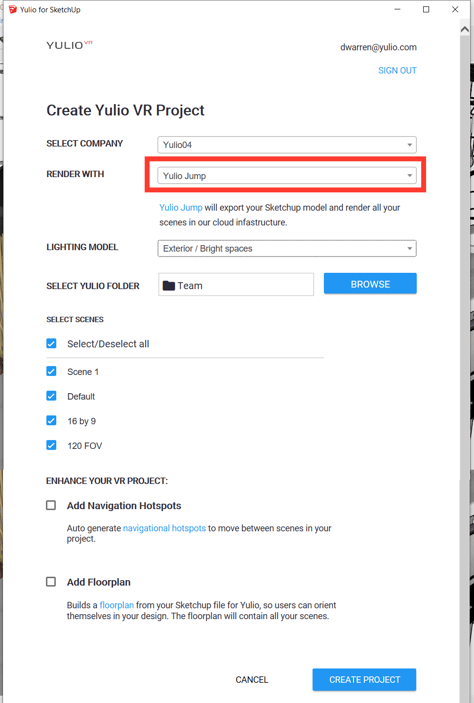Click the Yulio folder path field
The width and height of the screenshot is (474, 703).
236,285
